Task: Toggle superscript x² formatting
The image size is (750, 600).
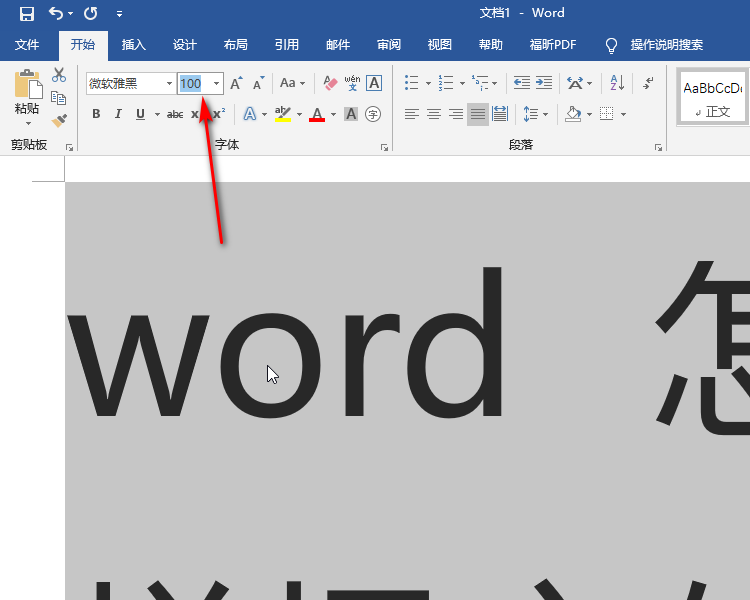Action: 219,114
